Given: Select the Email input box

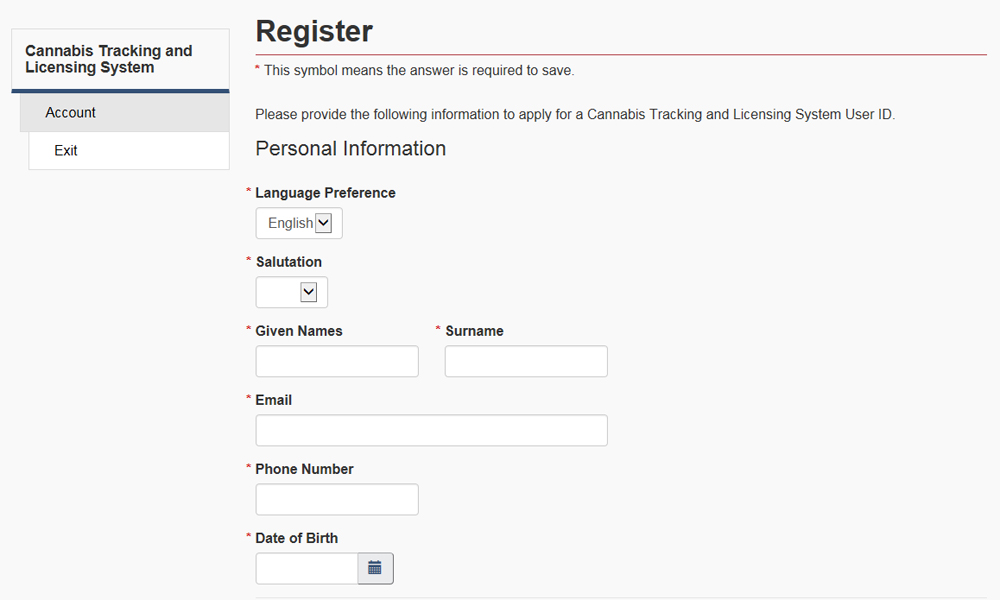Looking at the screenshot, I should pos(431,430).
